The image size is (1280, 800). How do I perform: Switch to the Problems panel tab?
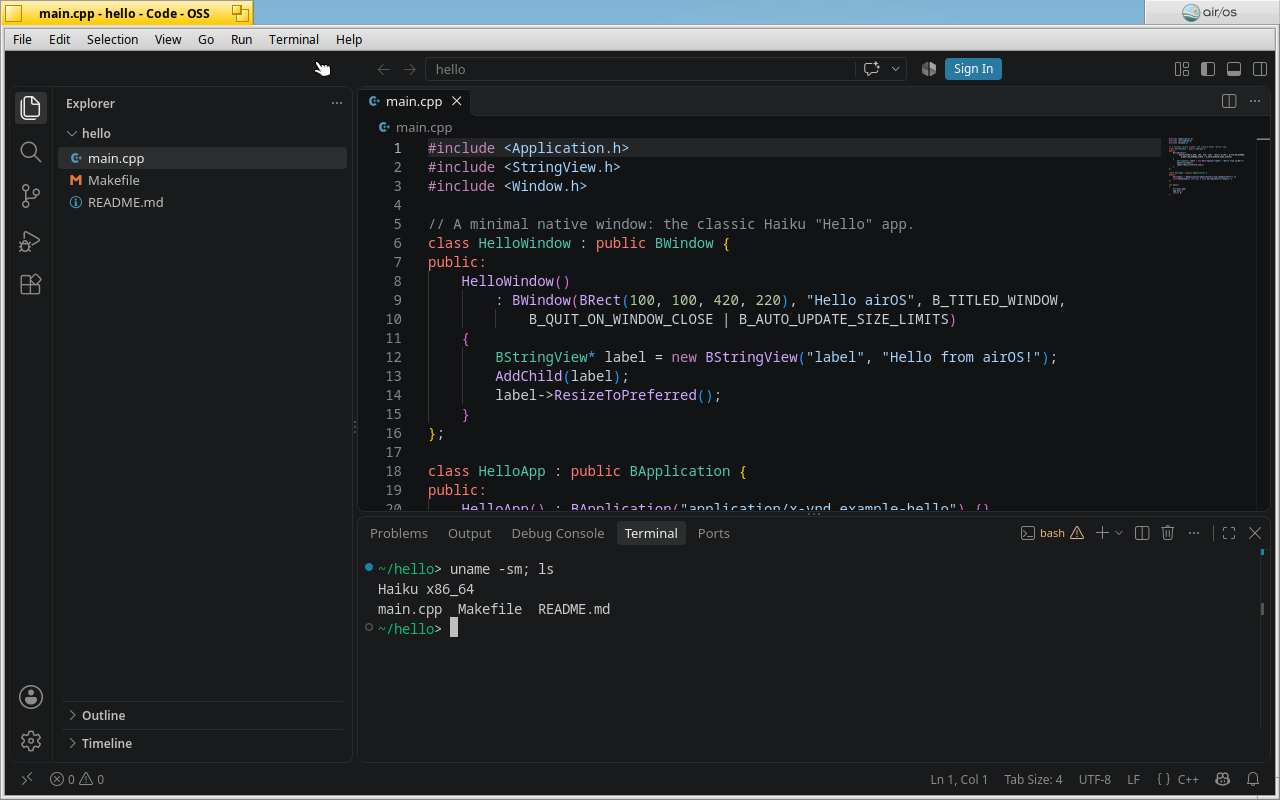coord(399,533)
